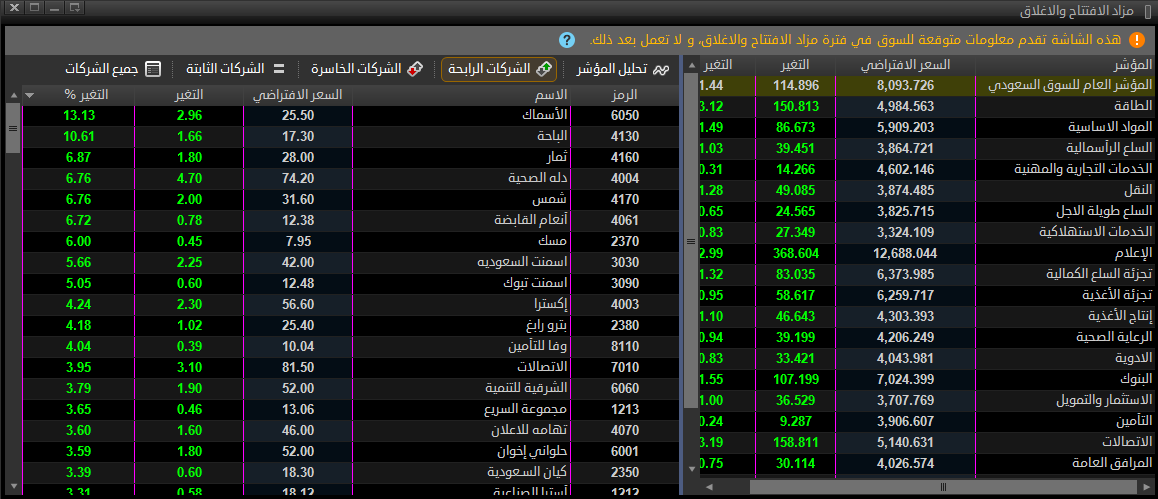
Task: Click the جميع الشركات list icon
Action: (152, 69)
